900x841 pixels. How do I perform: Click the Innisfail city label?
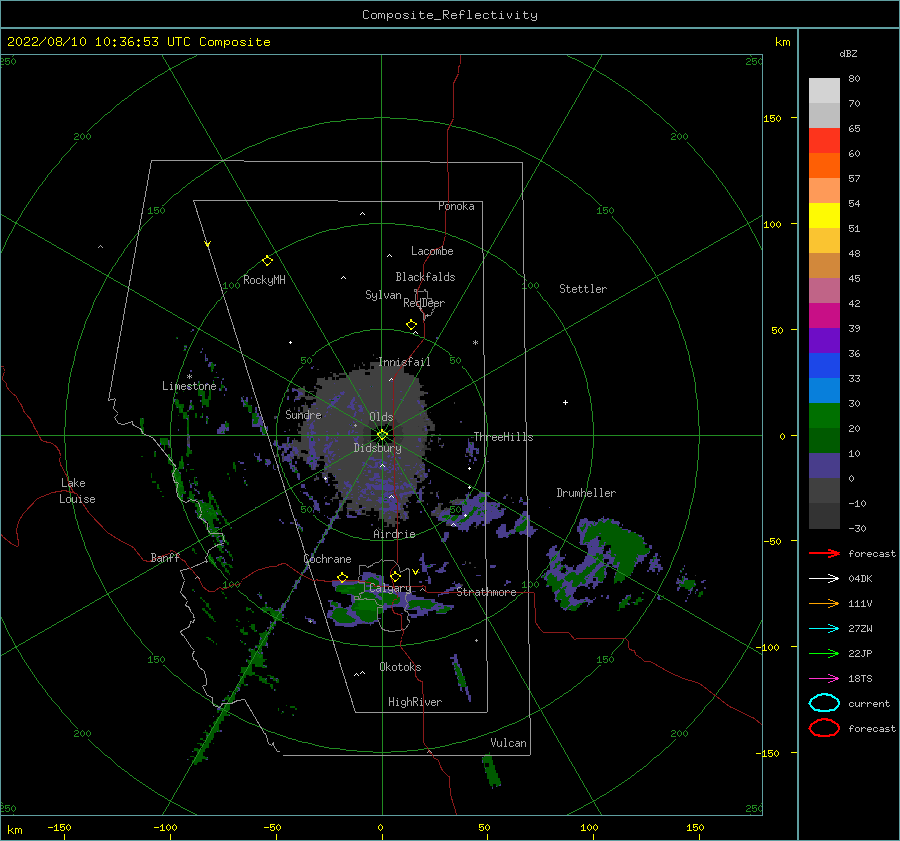404,362
